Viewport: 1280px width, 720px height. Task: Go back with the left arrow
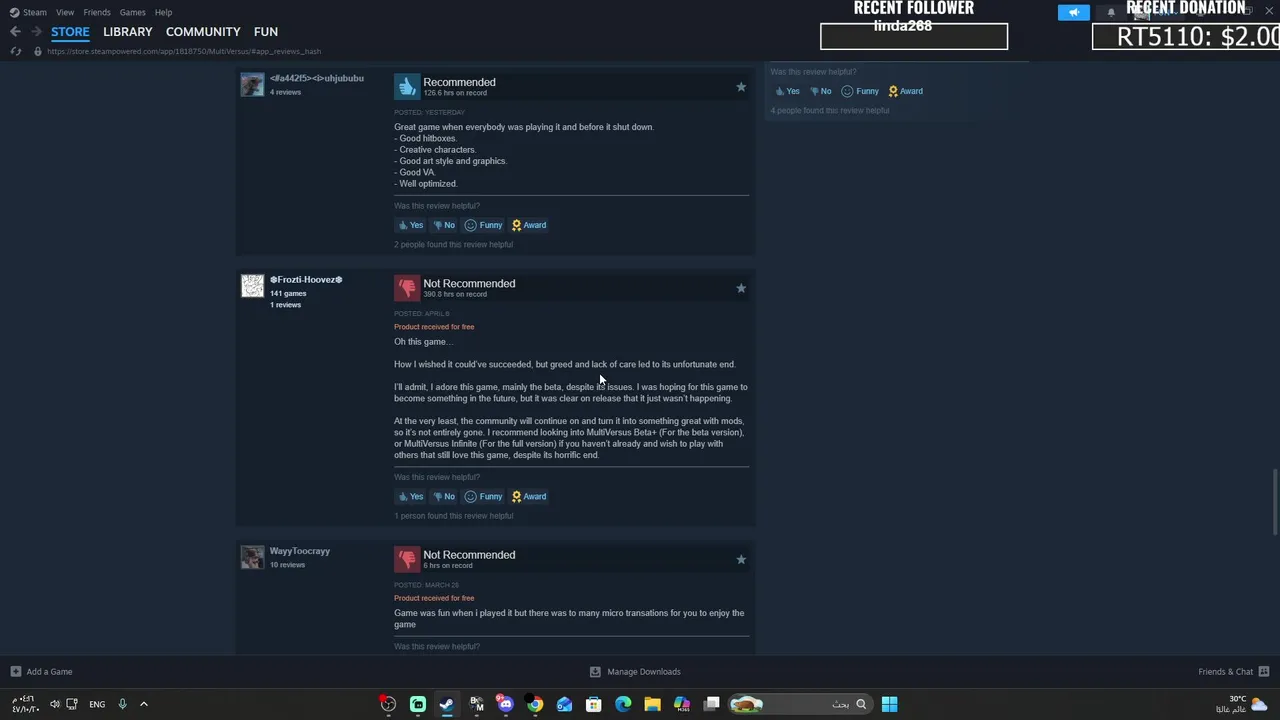click(15, 32)
